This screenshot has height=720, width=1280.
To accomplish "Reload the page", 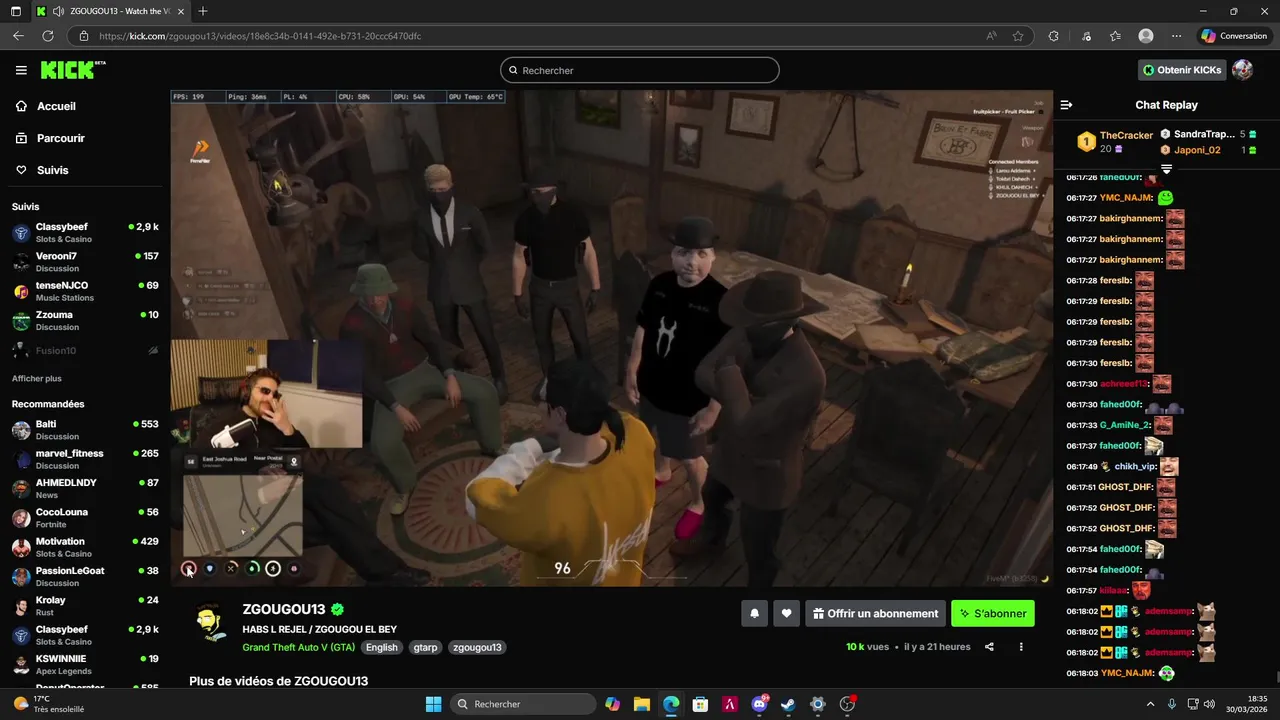I will coord(48,36).
